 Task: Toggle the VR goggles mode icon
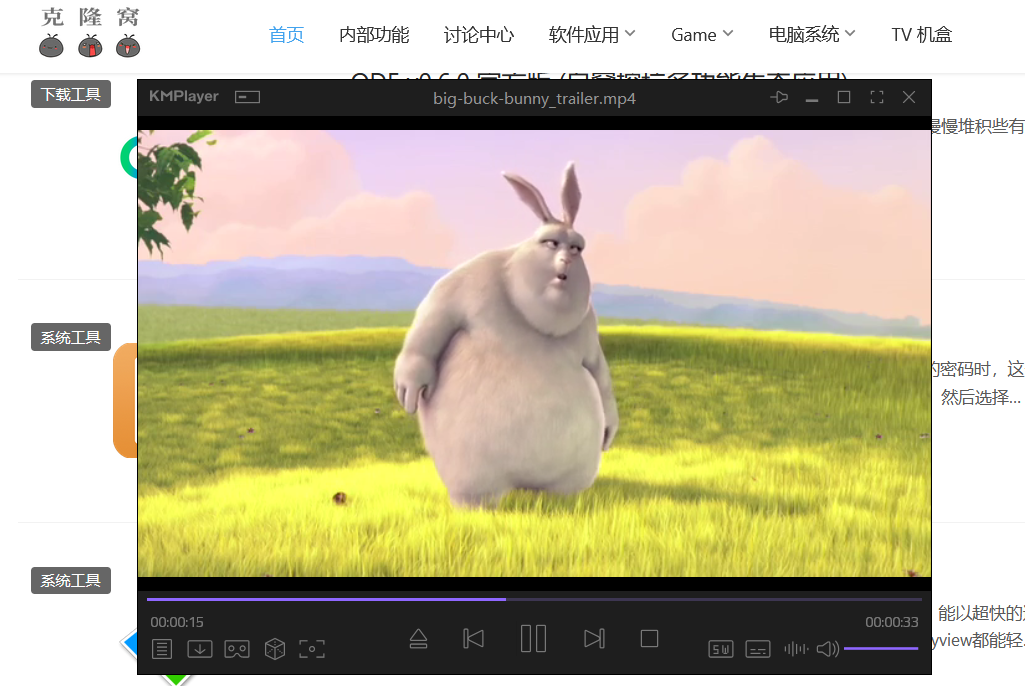[x=237, y=649]
